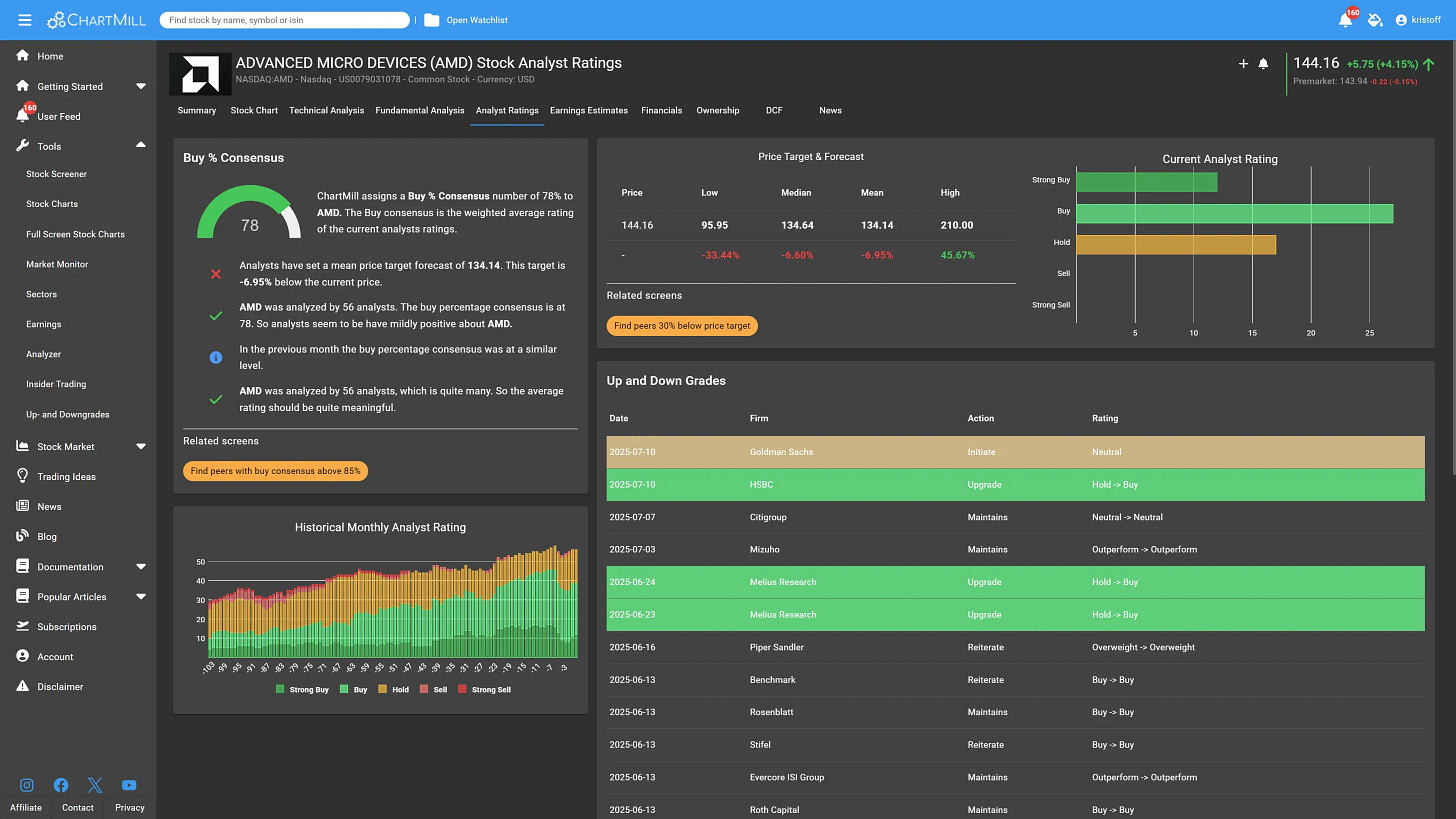The image size is (1456, 819).
Task: Click the AMD company logo
Action: point(200,74)
